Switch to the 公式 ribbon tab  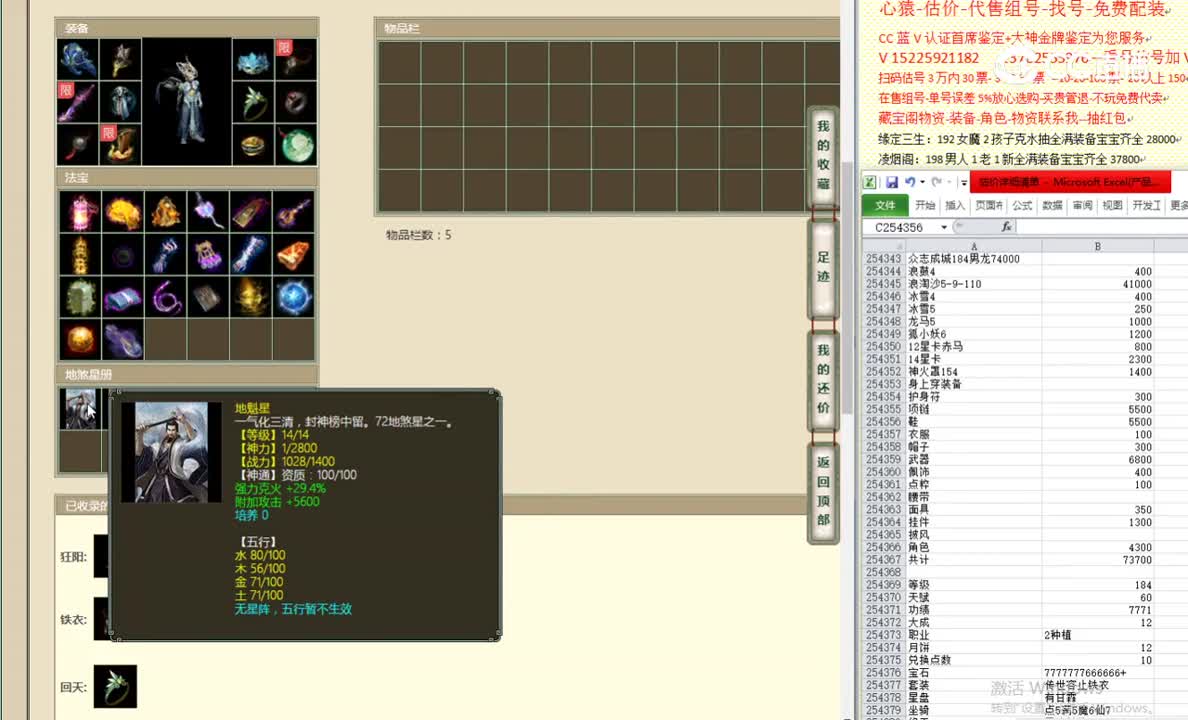click(x=1022, y=205)
